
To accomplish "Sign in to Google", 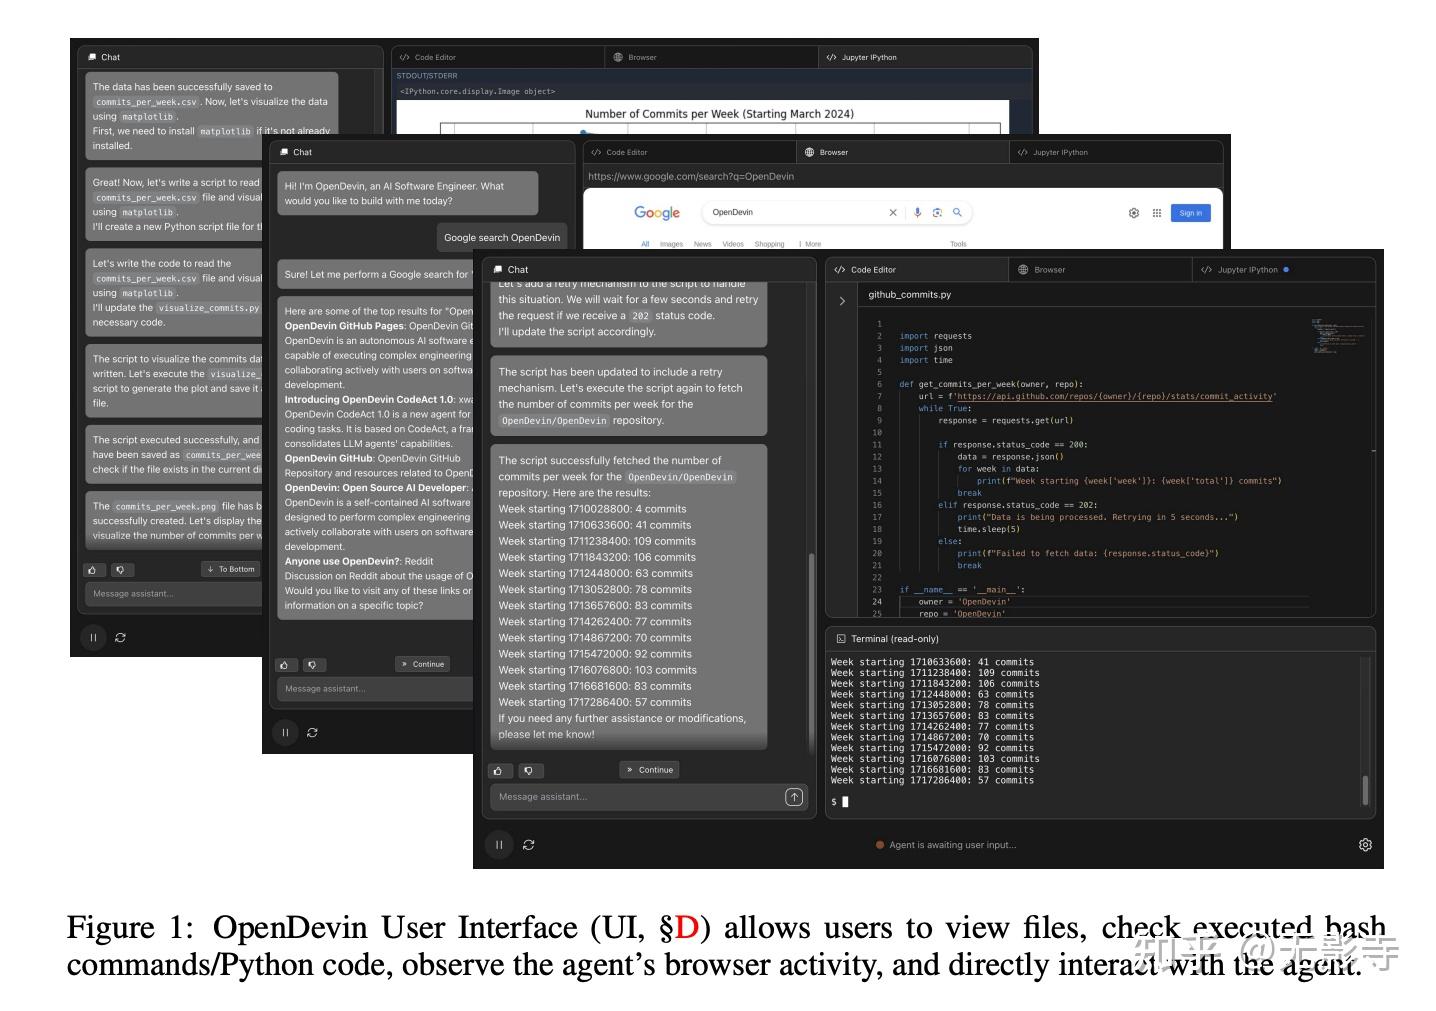I will pyautogui.click(x=1190, y=213).
